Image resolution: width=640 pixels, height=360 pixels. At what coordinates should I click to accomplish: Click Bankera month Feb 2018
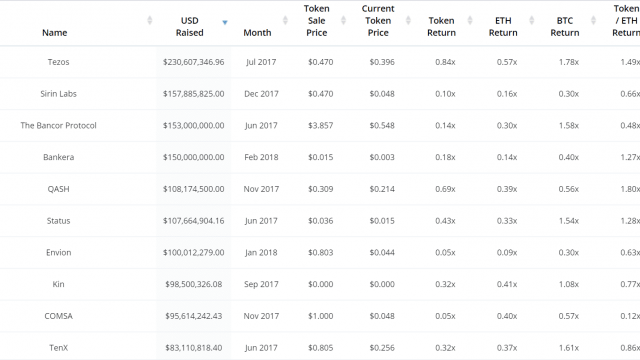click(261, 157)
